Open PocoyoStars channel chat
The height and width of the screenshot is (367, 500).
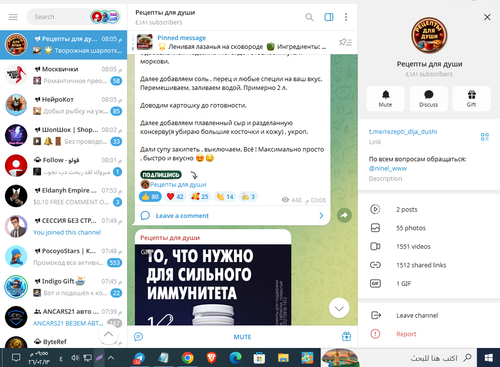(63, 257)
